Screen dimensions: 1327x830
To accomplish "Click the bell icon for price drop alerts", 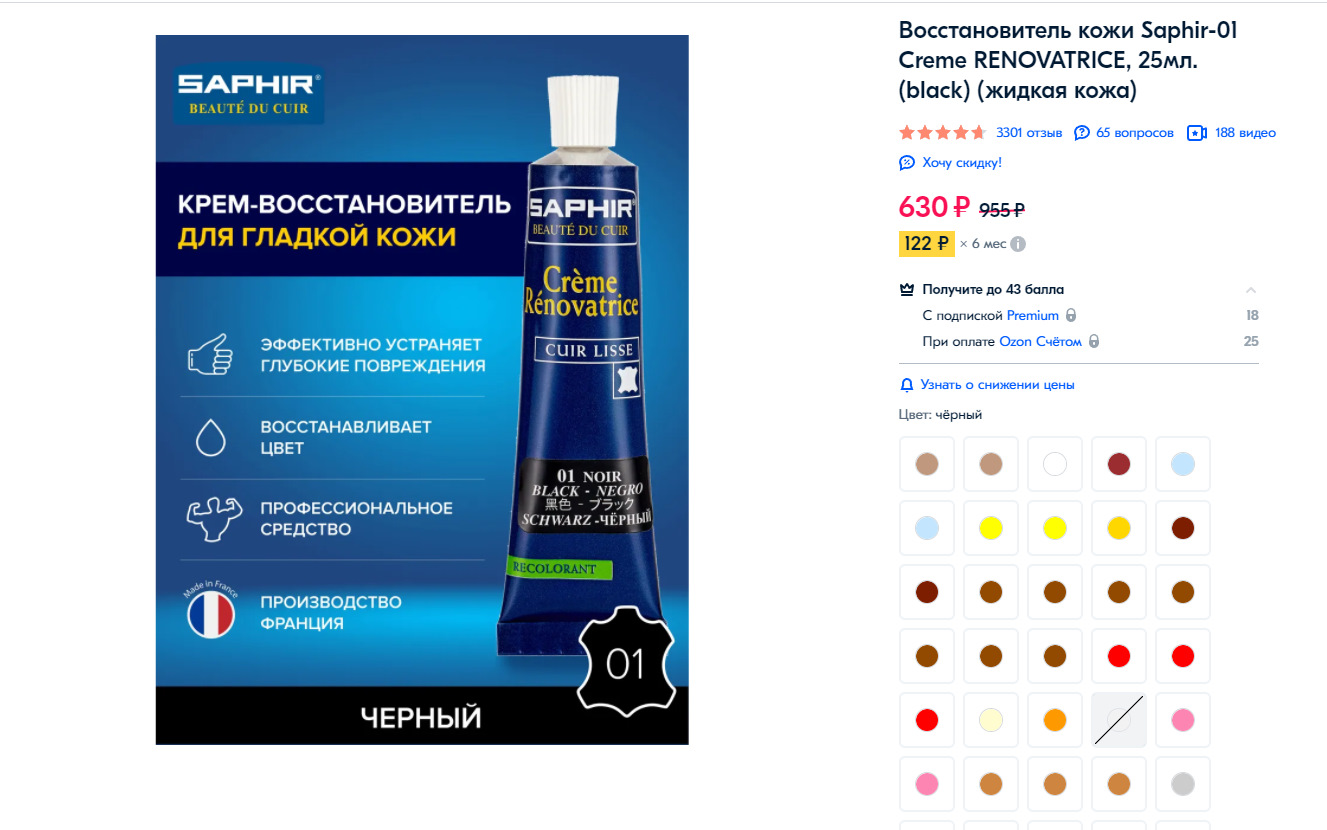I will click(907, 385).
